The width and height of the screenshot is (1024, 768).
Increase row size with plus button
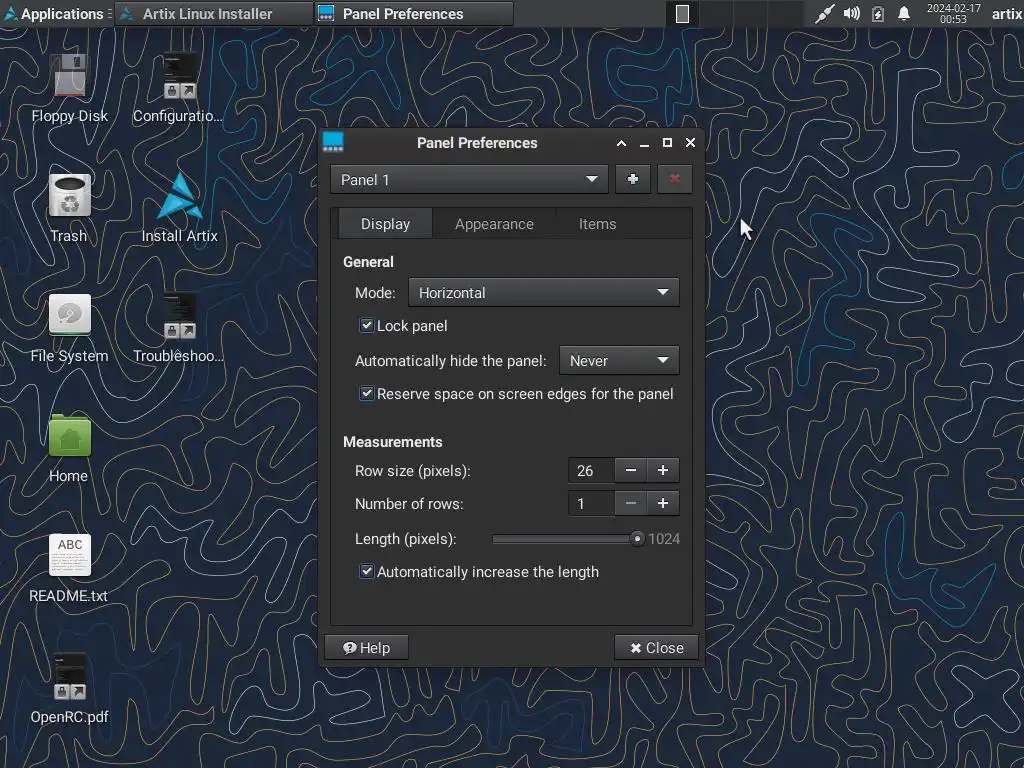point(663,470)
